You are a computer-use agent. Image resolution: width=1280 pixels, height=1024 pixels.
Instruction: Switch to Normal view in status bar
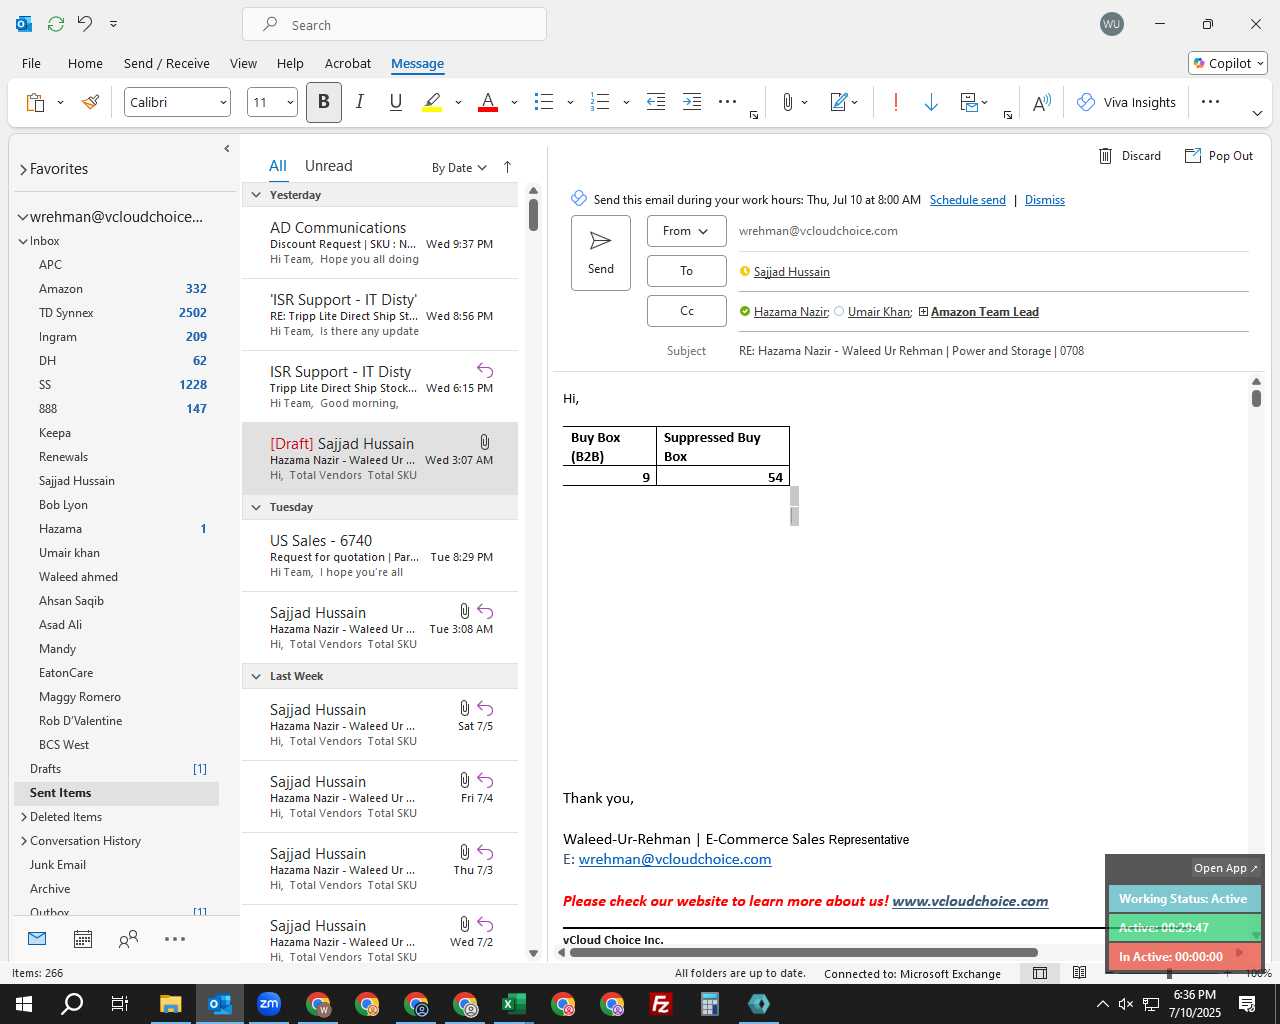pyautogui.click(x=1040, y=973)
